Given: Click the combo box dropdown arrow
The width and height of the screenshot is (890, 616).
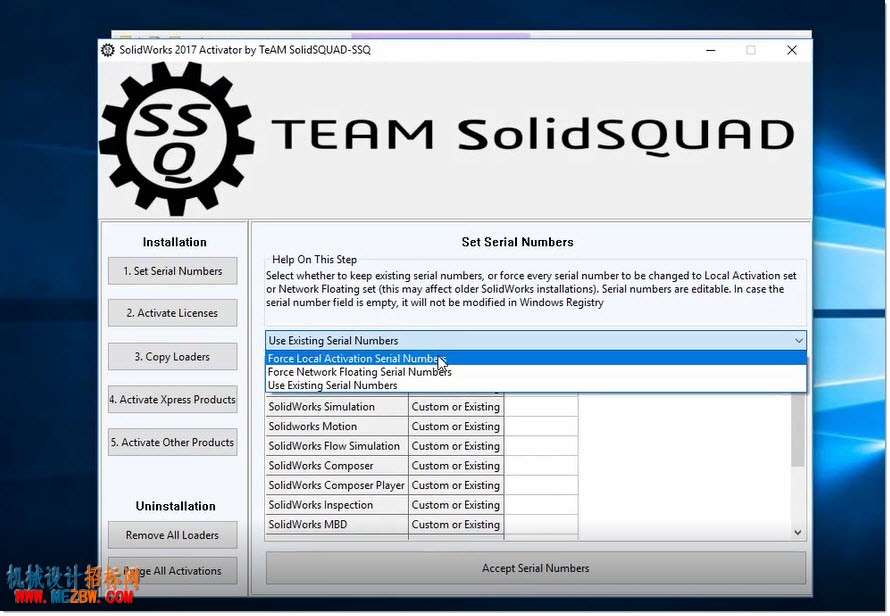Looking at the screenshot, I should pyautogui.click(x=799, y=341).
